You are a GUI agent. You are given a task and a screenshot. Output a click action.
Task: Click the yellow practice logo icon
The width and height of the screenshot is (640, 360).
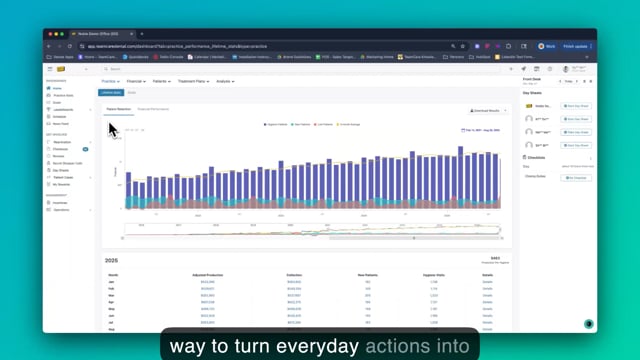pos(61,69)
